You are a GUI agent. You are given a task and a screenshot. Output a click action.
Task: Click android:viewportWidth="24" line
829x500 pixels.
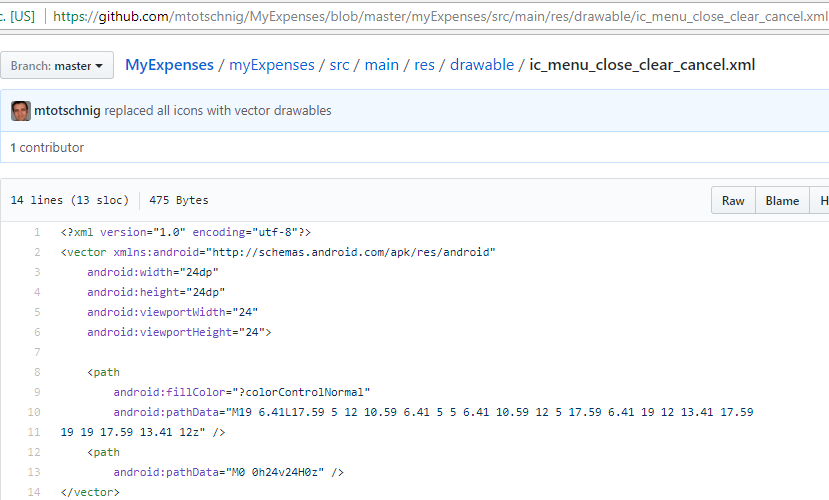pos(172,312)
